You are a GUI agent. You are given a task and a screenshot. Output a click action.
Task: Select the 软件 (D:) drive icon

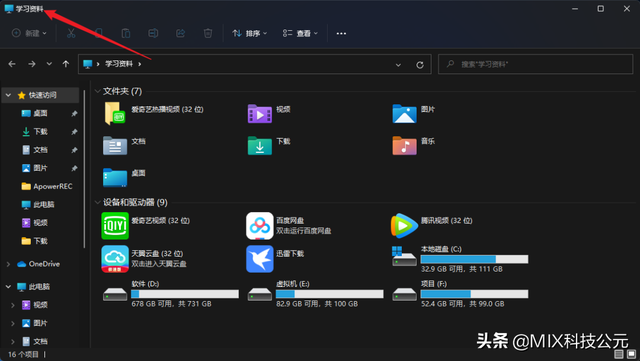click(115, 294)
